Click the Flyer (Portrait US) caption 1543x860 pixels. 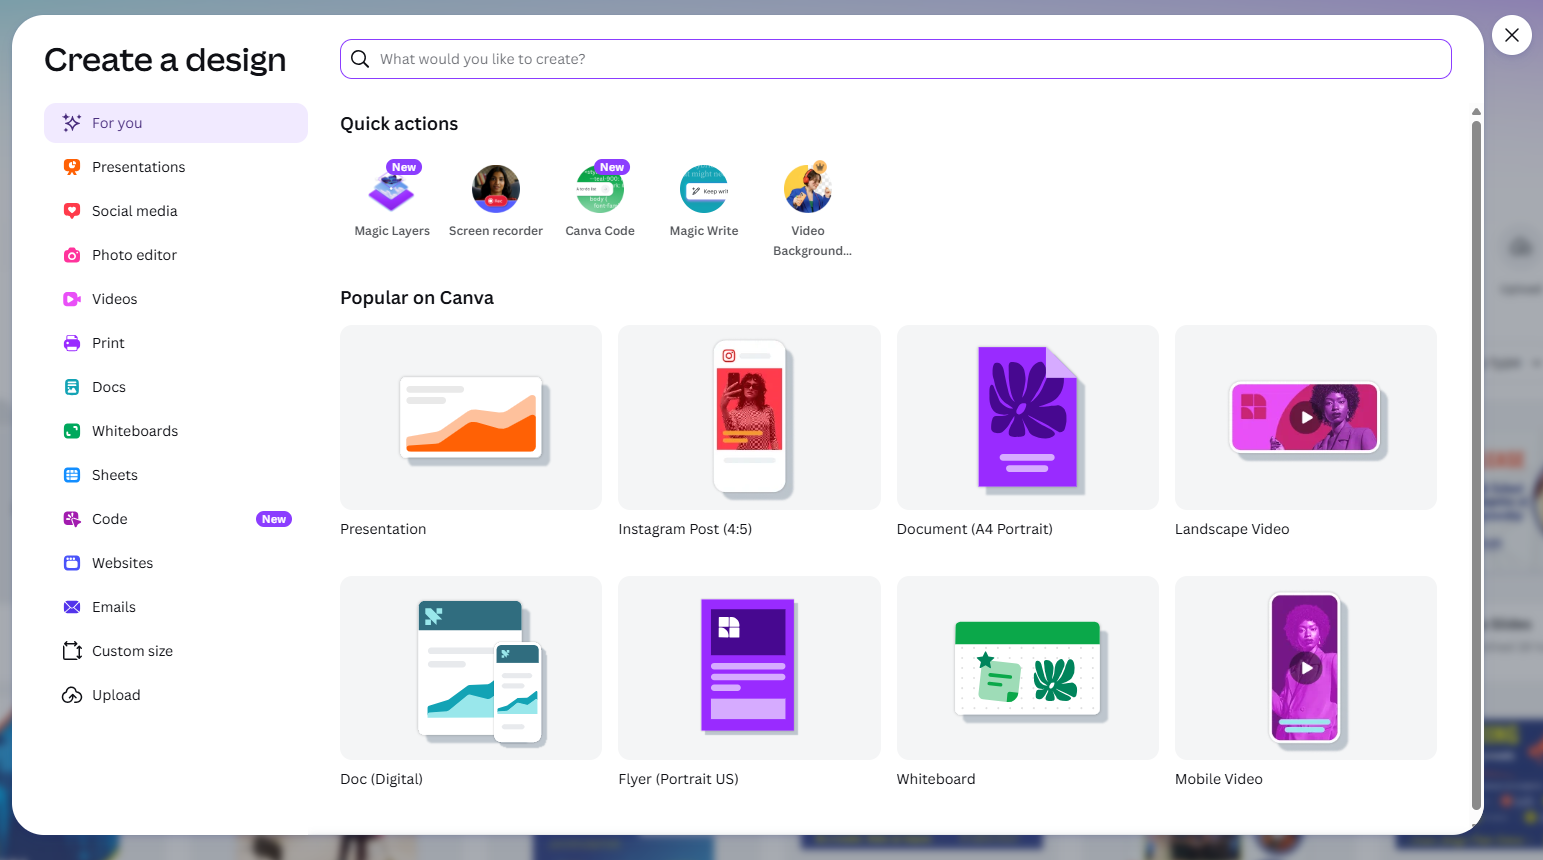678,779
